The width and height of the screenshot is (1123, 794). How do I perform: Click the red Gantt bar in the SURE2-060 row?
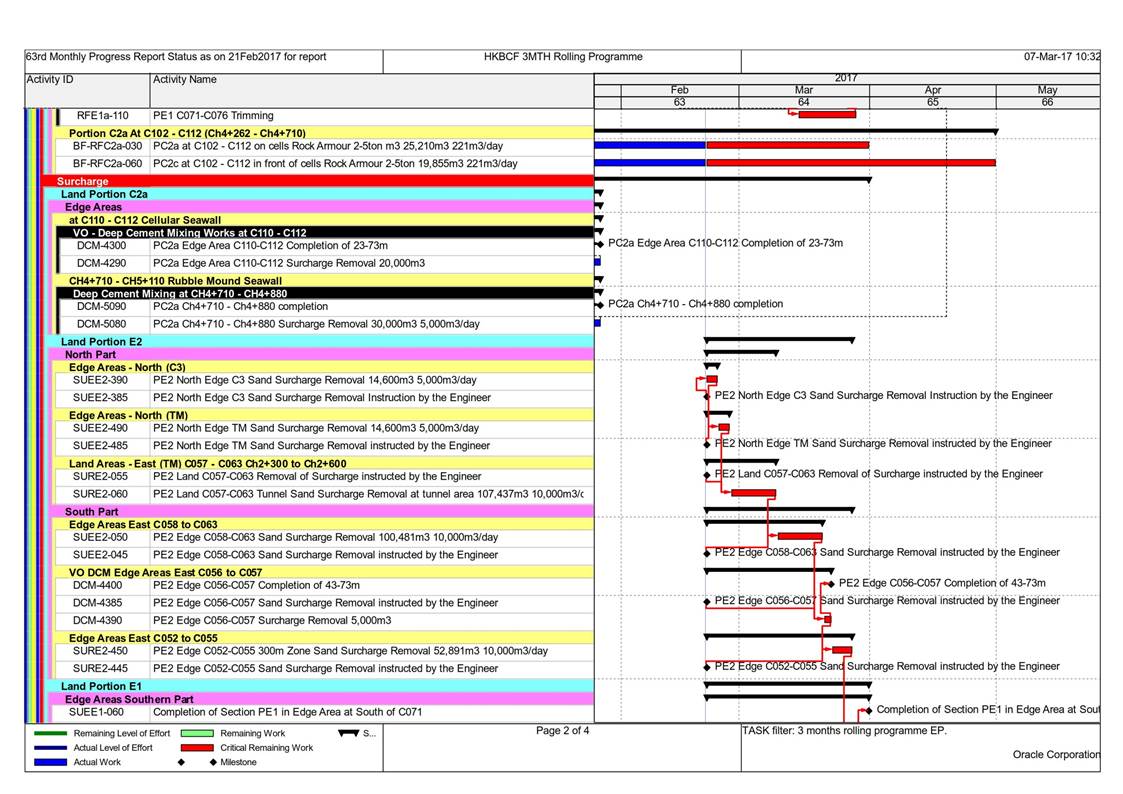click(753, 493)
